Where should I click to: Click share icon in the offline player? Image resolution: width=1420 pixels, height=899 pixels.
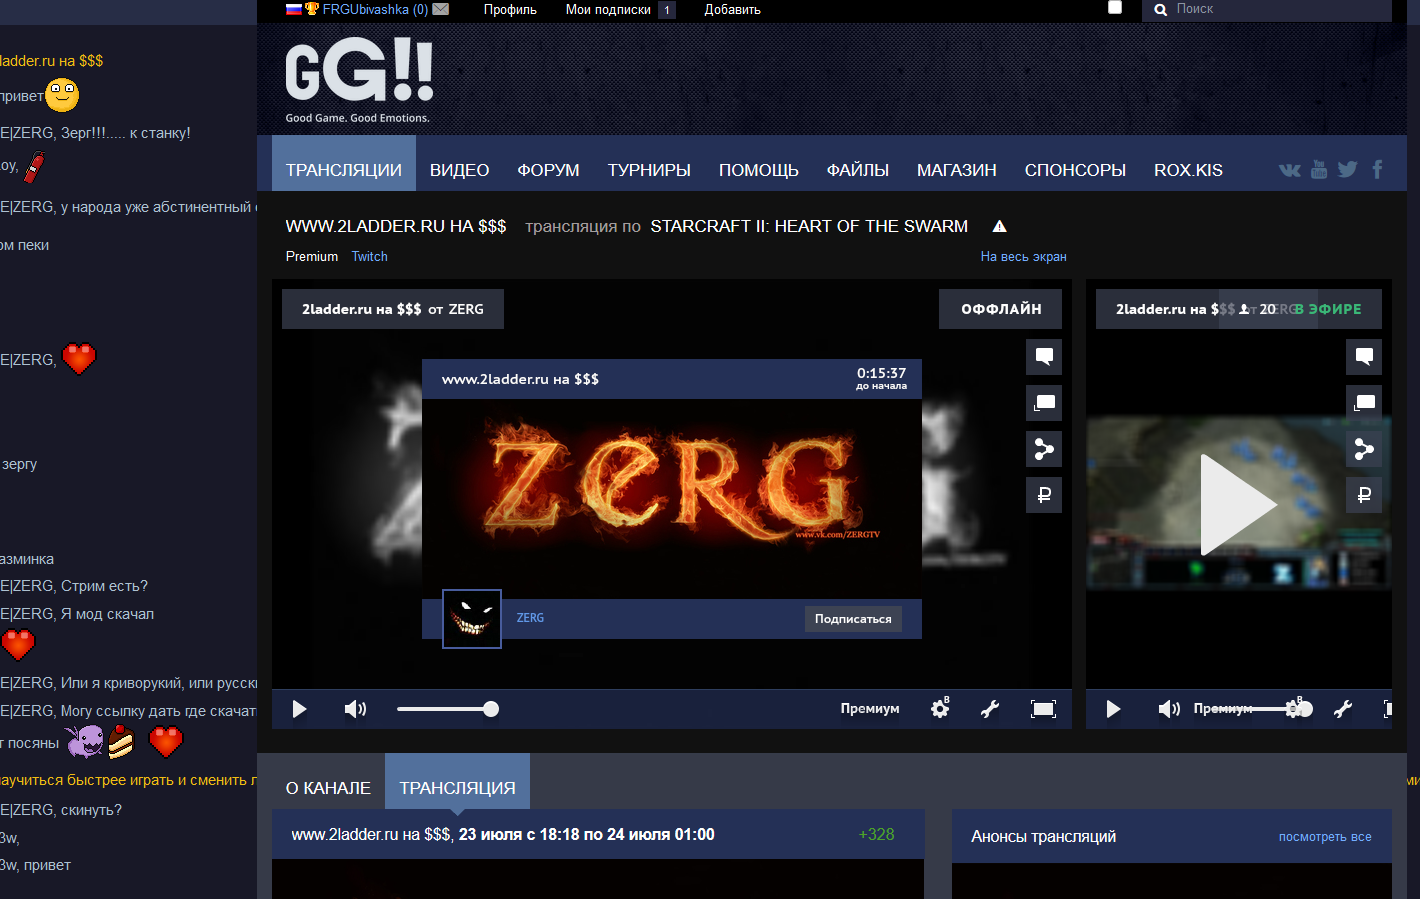1044,449
